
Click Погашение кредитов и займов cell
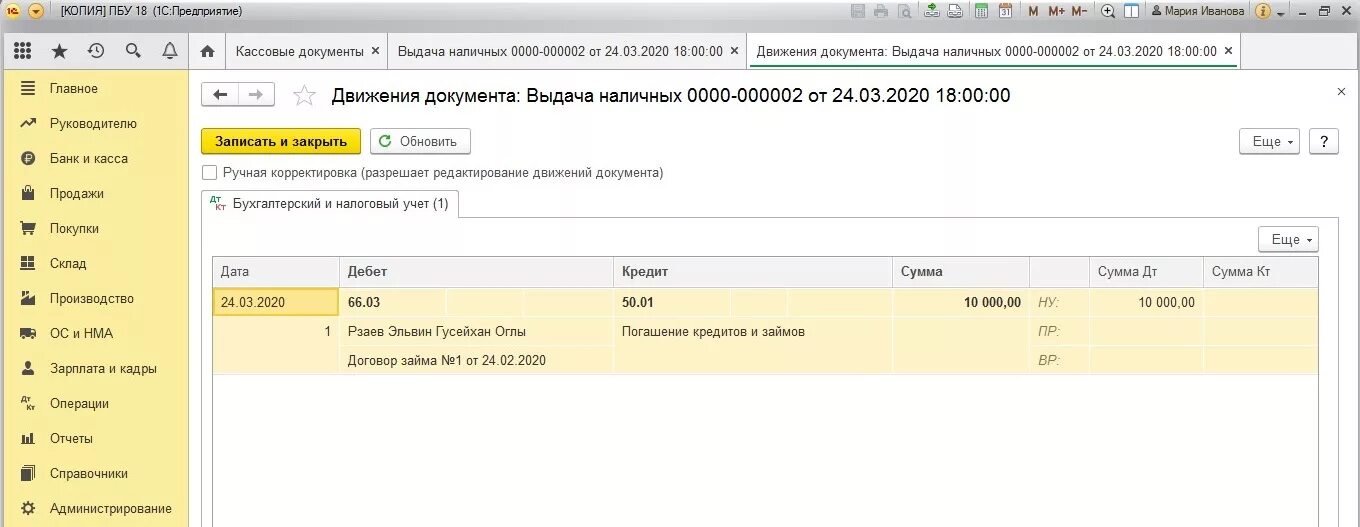coord(753,331)
